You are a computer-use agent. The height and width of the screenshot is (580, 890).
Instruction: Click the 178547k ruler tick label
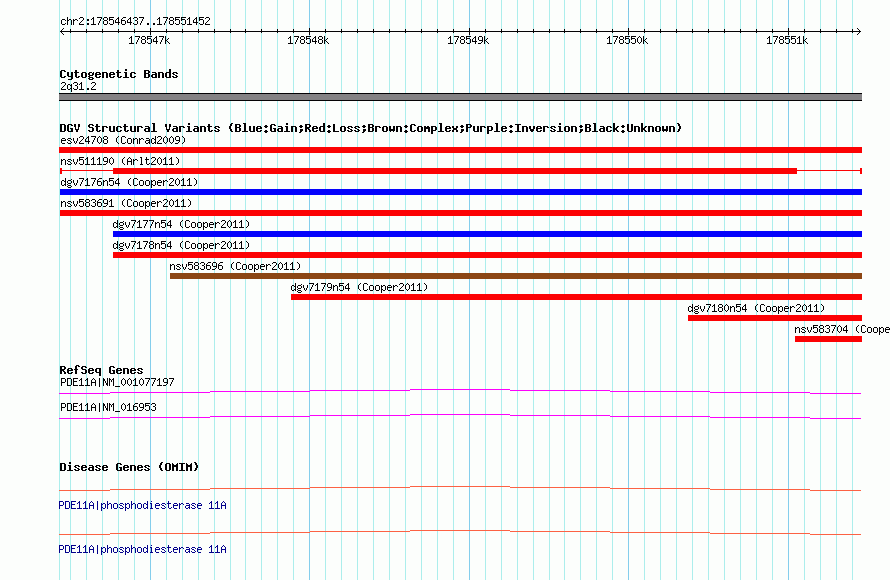coord(149,40)
